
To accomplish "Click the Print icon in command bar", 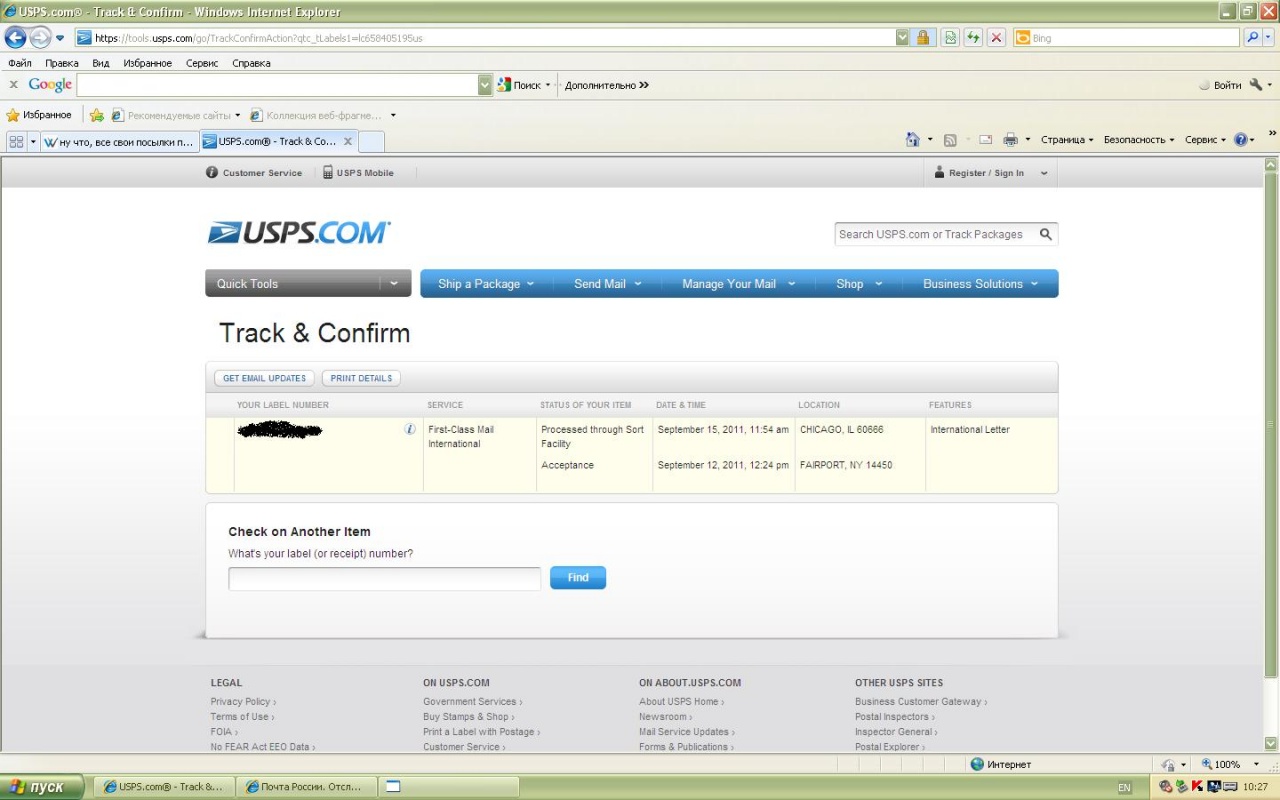I will tap(1010, 140).
